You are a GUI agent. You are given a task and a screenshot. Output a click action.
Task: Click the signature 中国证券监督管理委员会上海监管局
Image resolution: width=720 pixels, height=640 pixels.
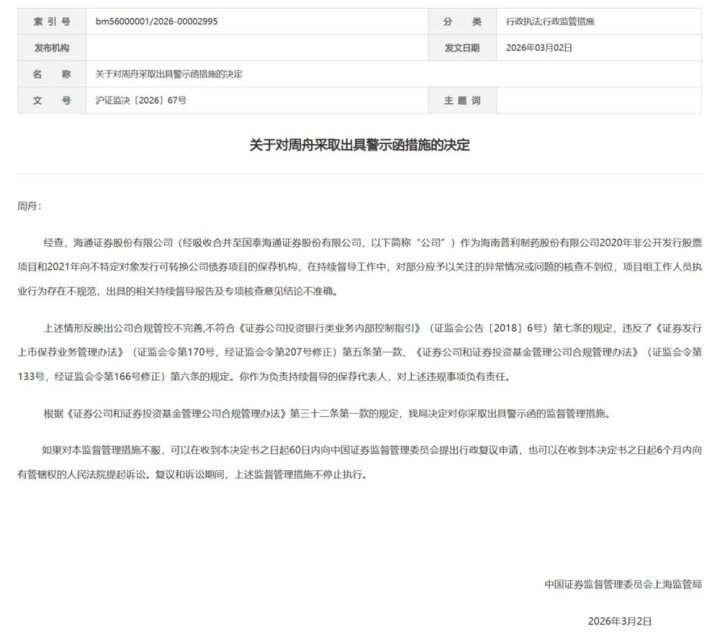point(623,584)
